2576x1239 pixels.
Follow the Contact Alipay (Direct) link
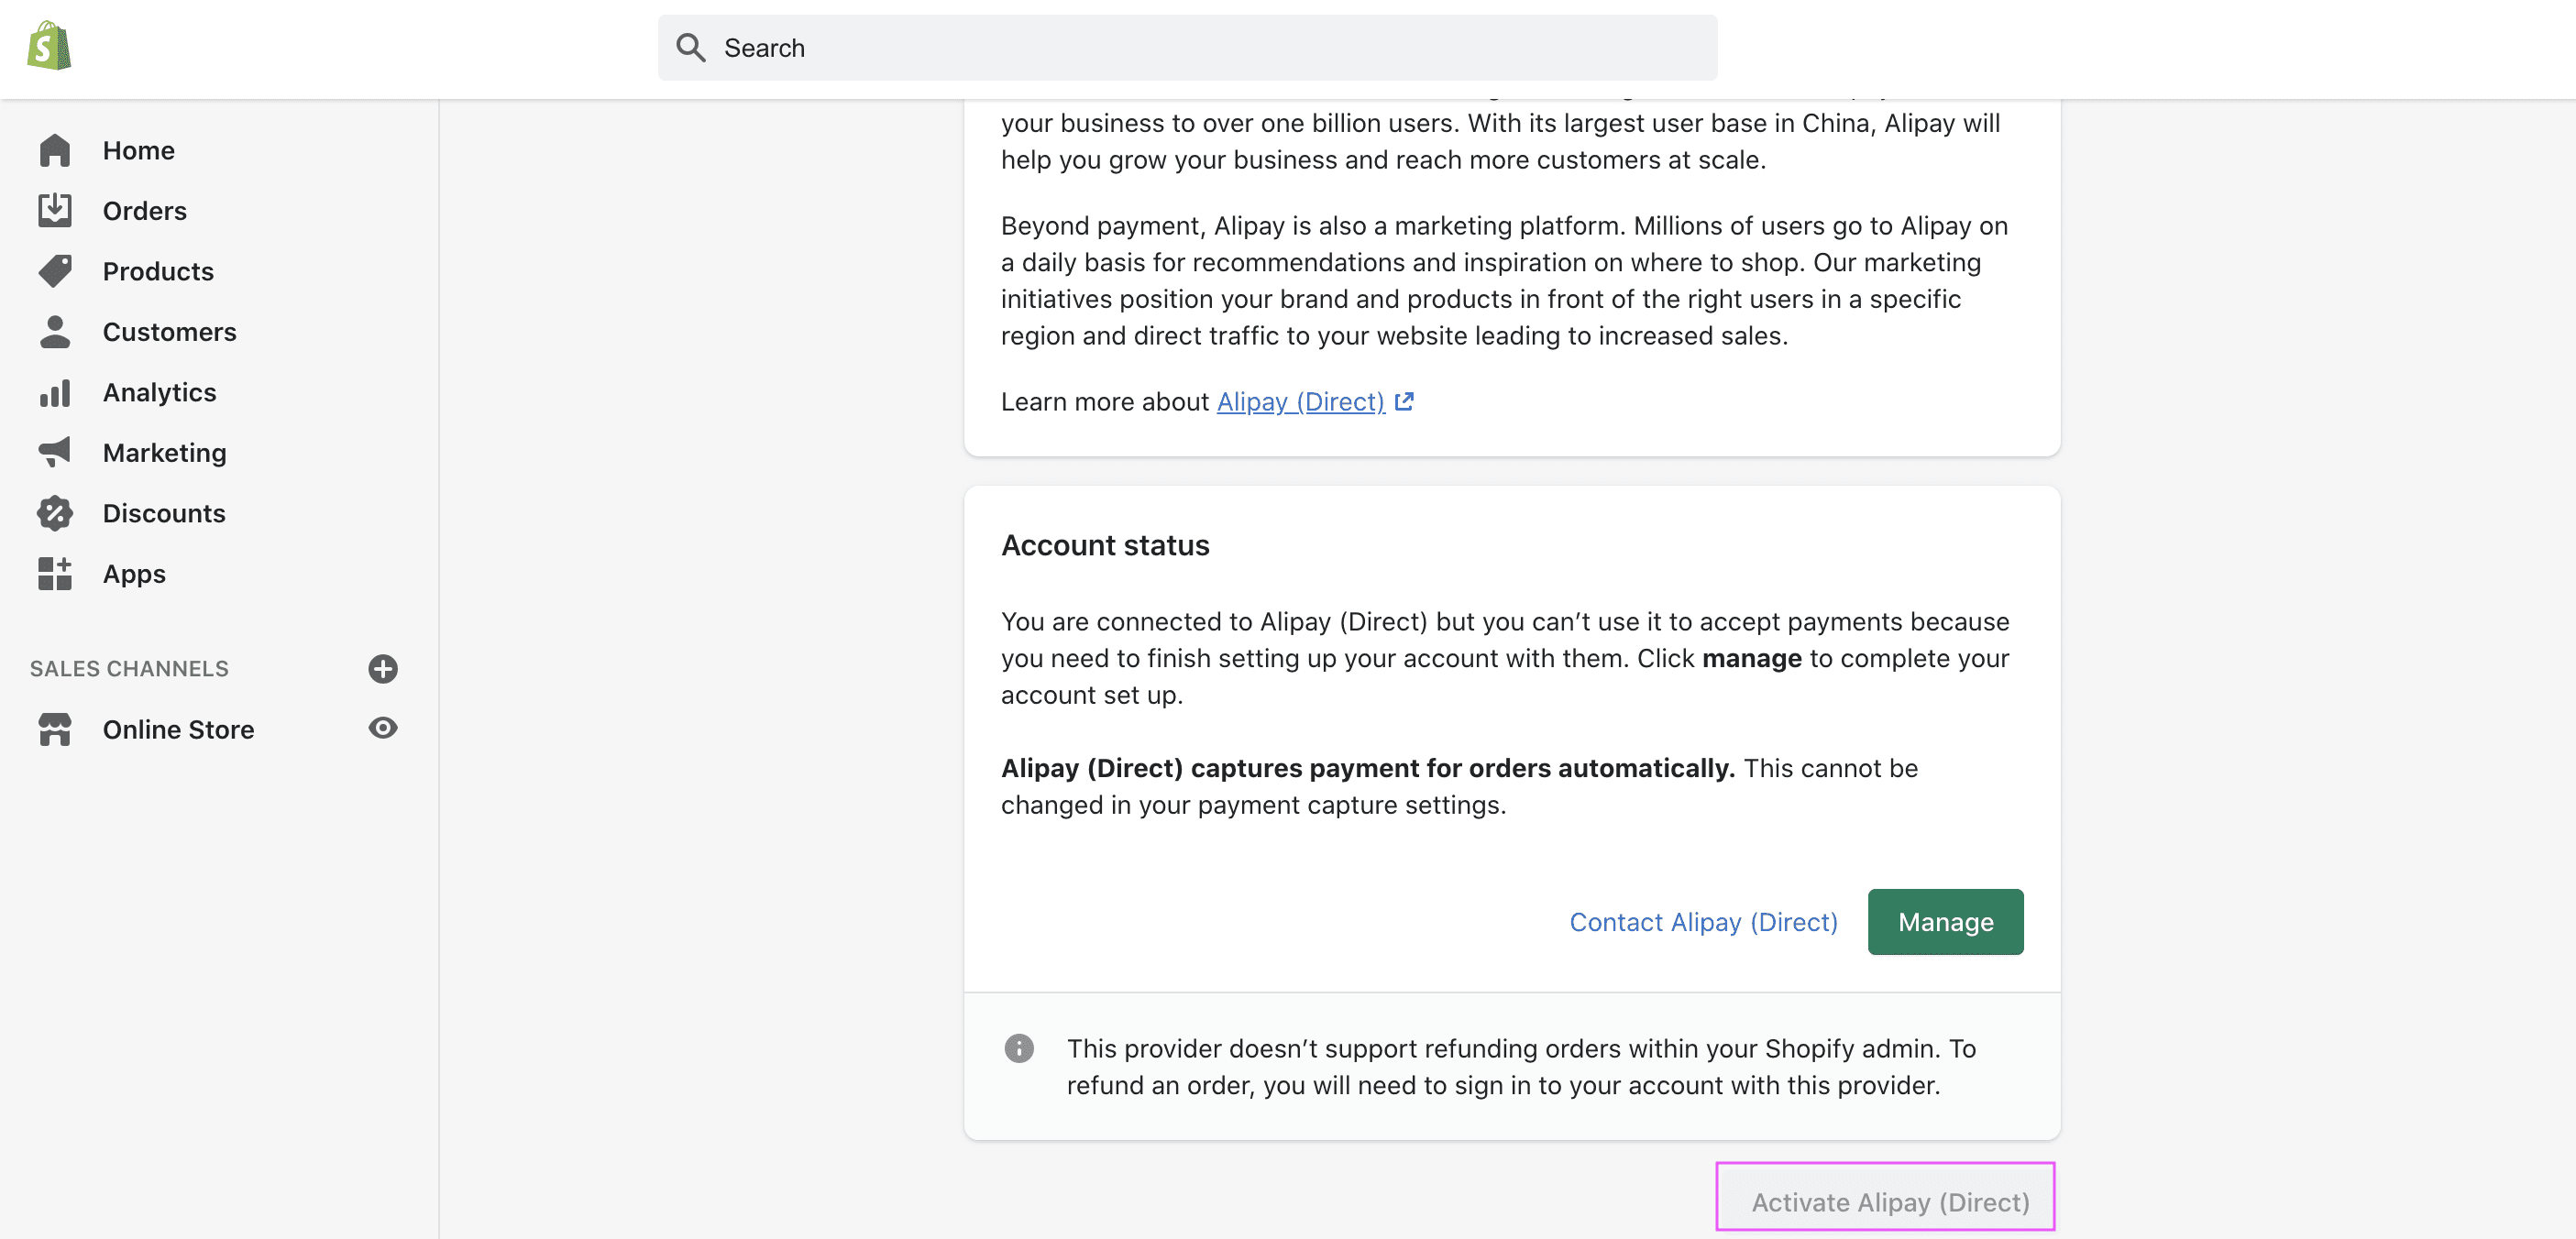point(1703,922)
